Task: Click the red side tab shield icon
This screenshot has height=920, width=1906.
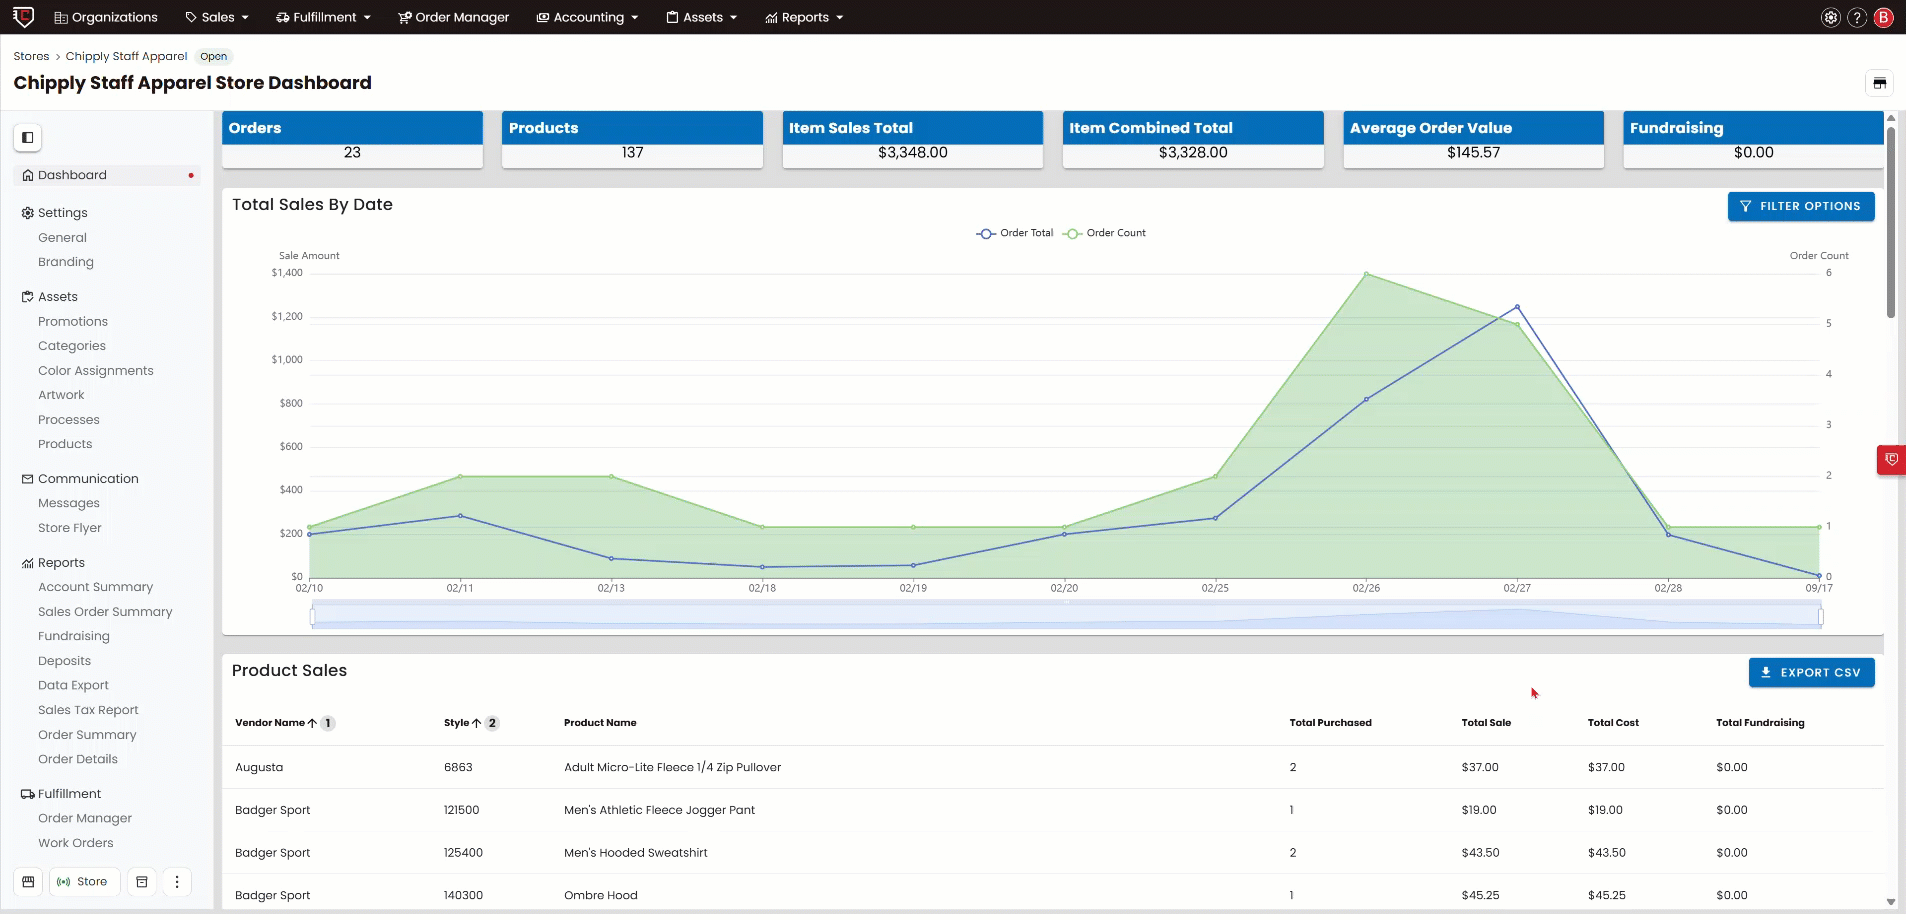Action: click(x=1891, y=460)
